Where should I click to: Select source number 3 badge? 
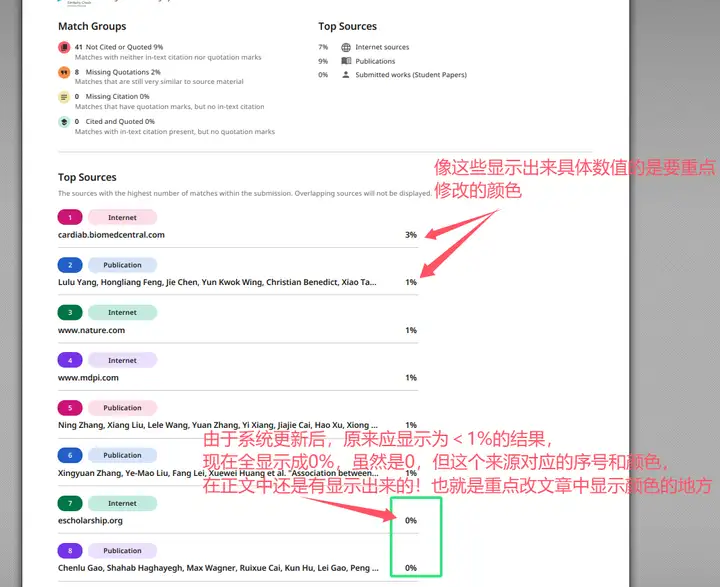[x=70, y=312]
